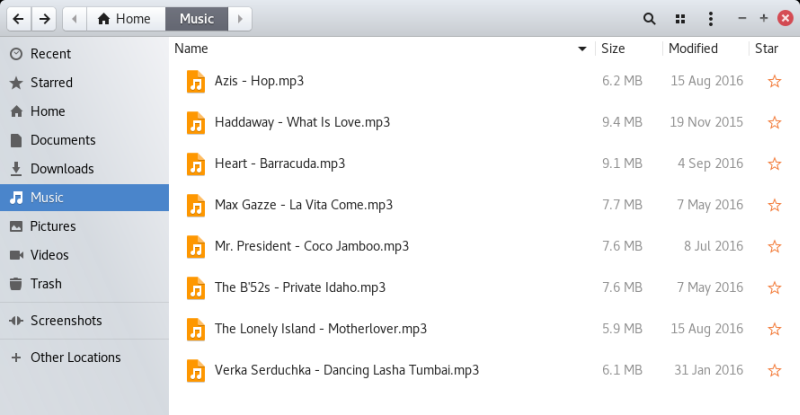Click the 6.2 MB size value

pyautogui.click(x=622, y=81)
